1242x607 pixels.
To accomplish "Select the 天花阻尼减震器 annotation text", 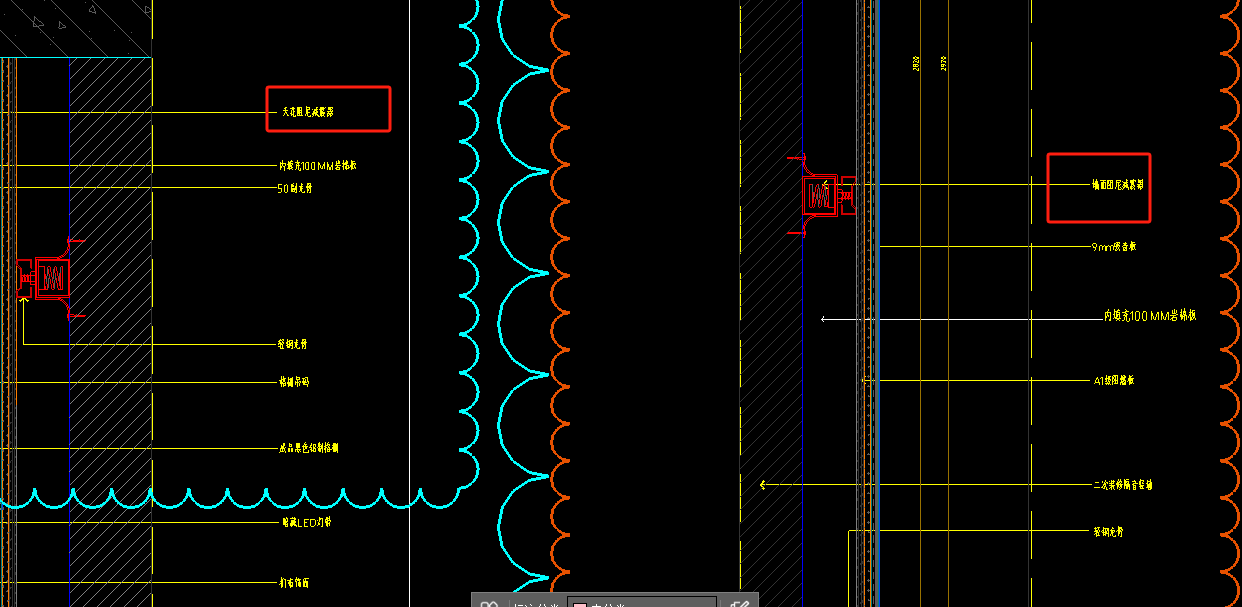I will [x=307, y=112].
